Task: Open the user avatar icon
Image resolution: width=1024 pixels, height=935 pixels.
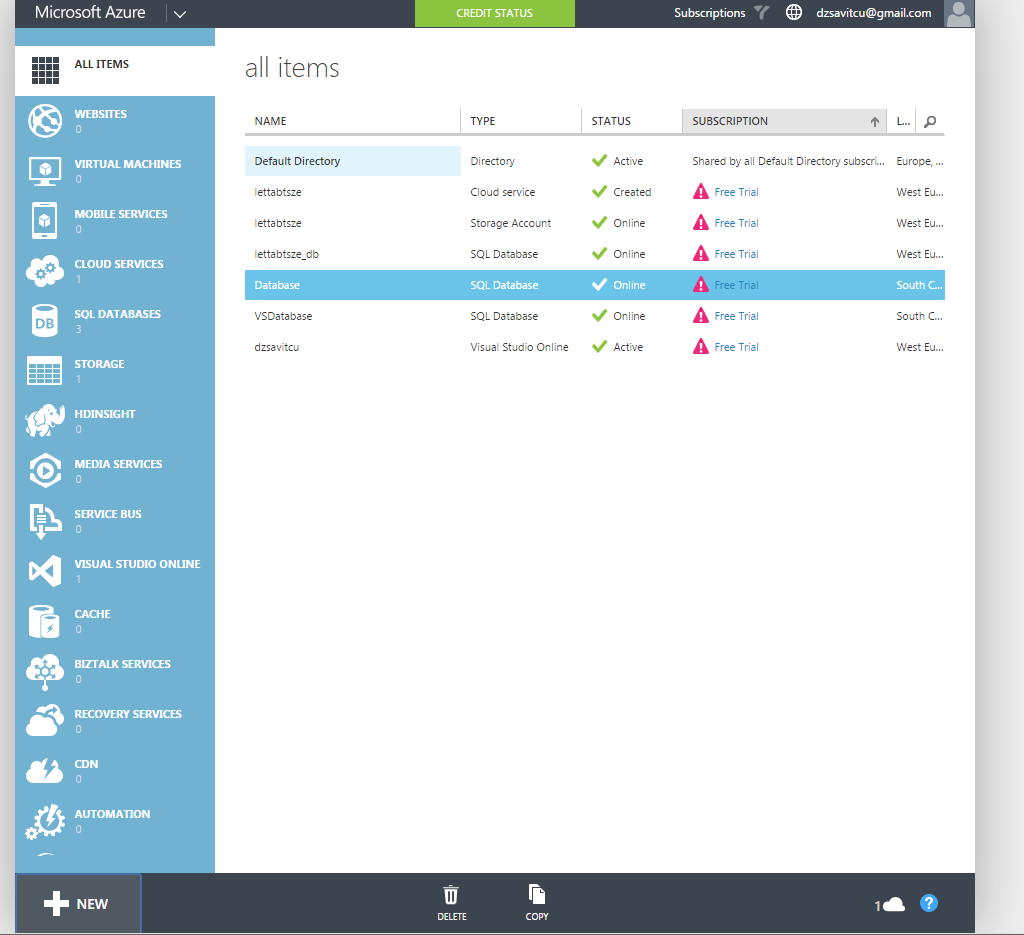Action: (959, 13)
